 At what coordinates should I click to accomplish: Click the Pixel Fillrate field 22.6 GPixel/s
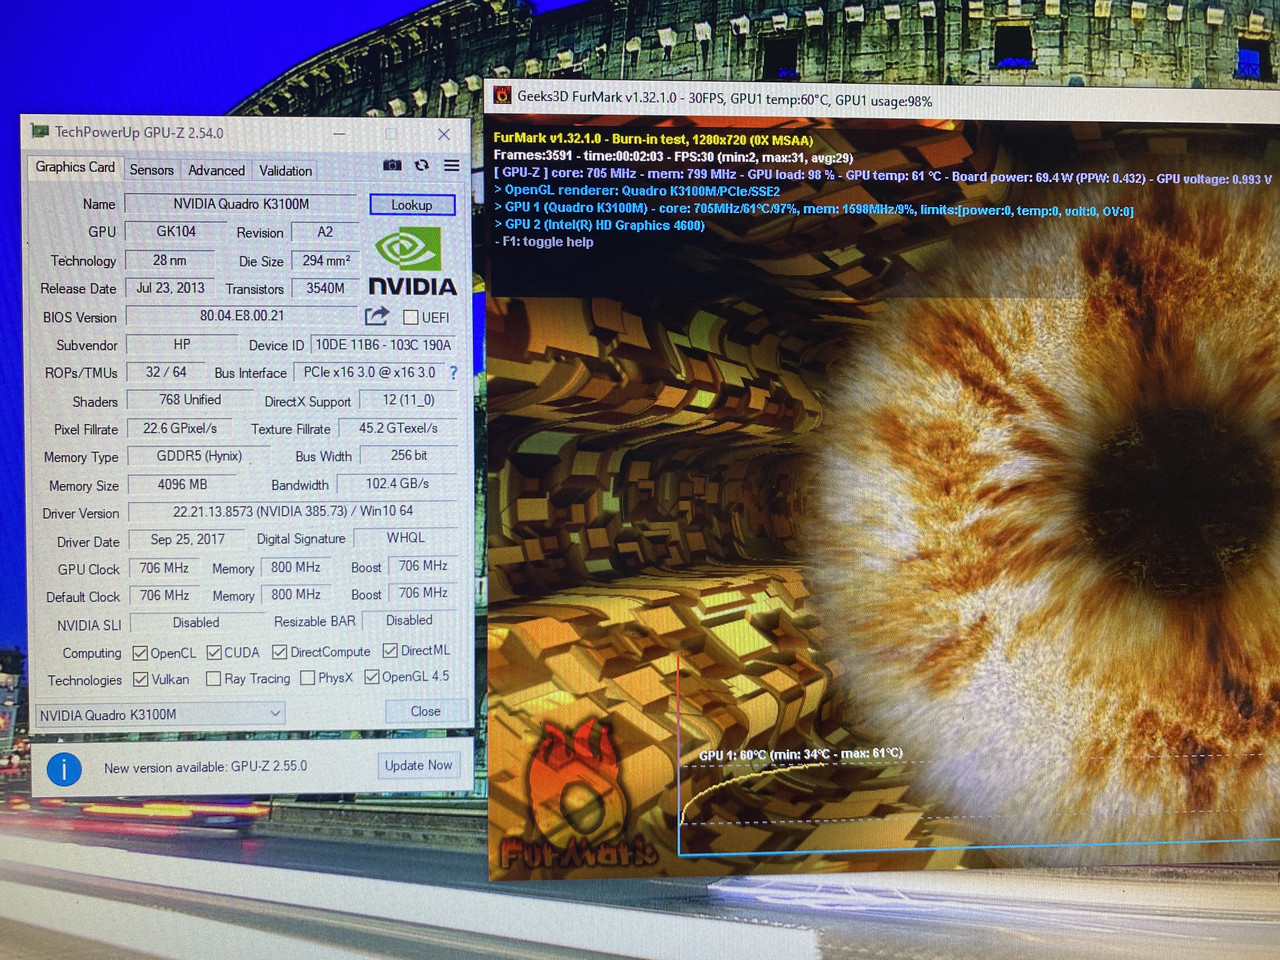180,428
